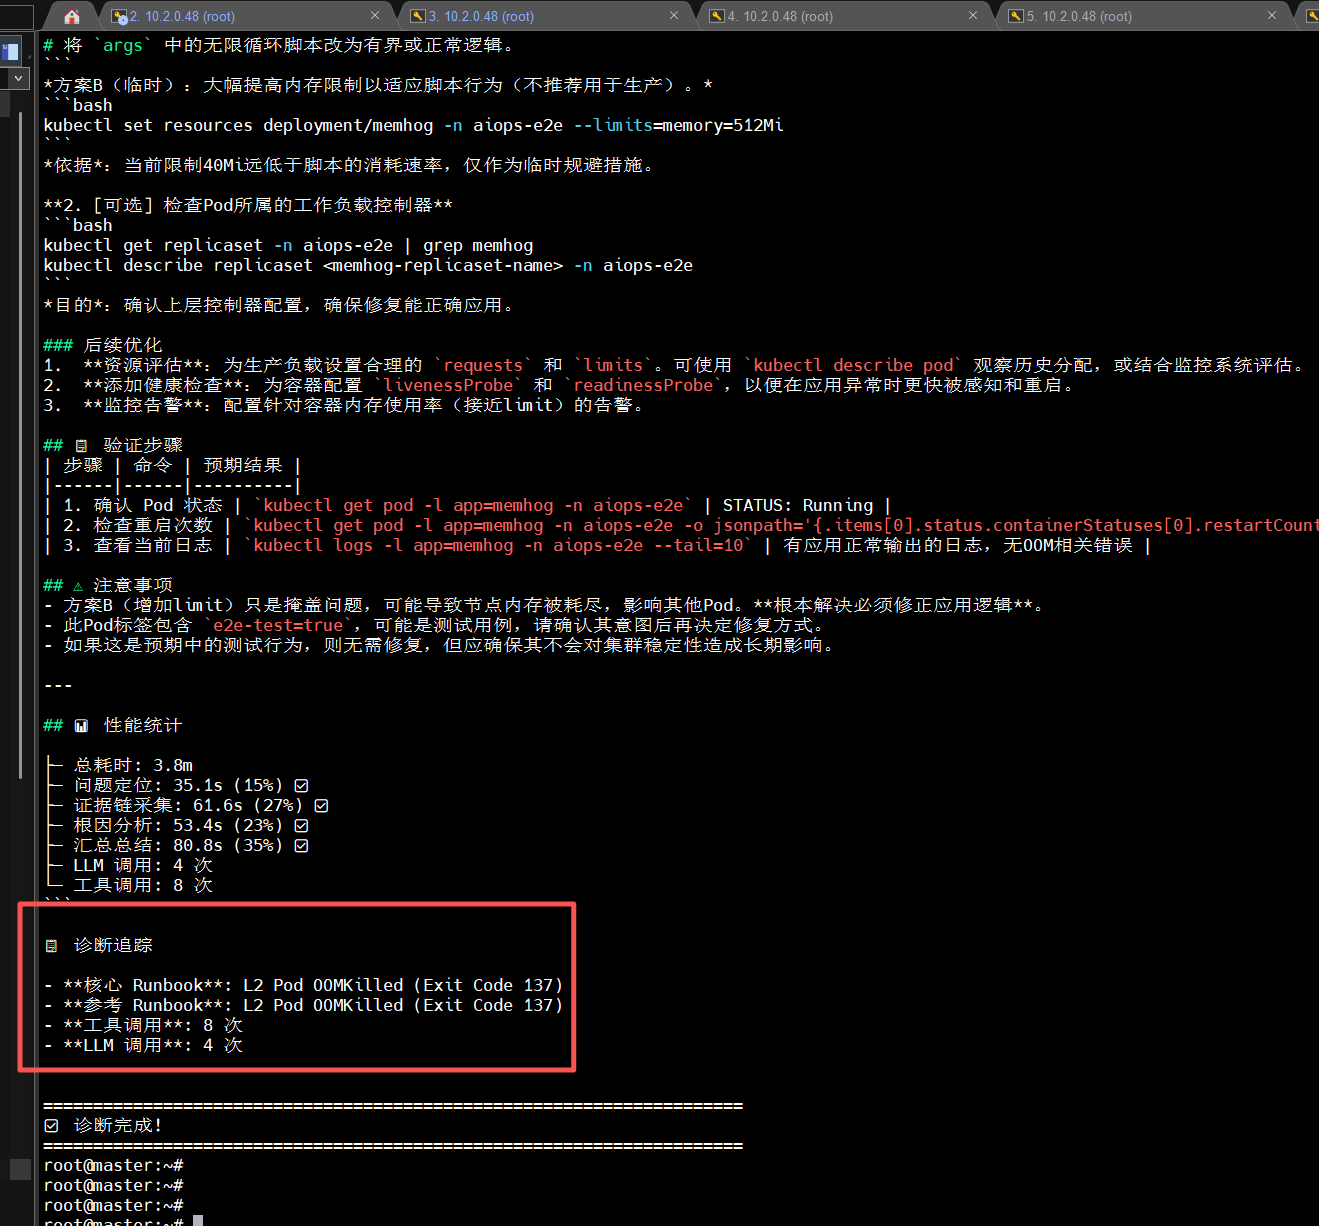Click the kubectl get replicaset command line
Screen dimensions: 1319x1226
pos(288,245)
